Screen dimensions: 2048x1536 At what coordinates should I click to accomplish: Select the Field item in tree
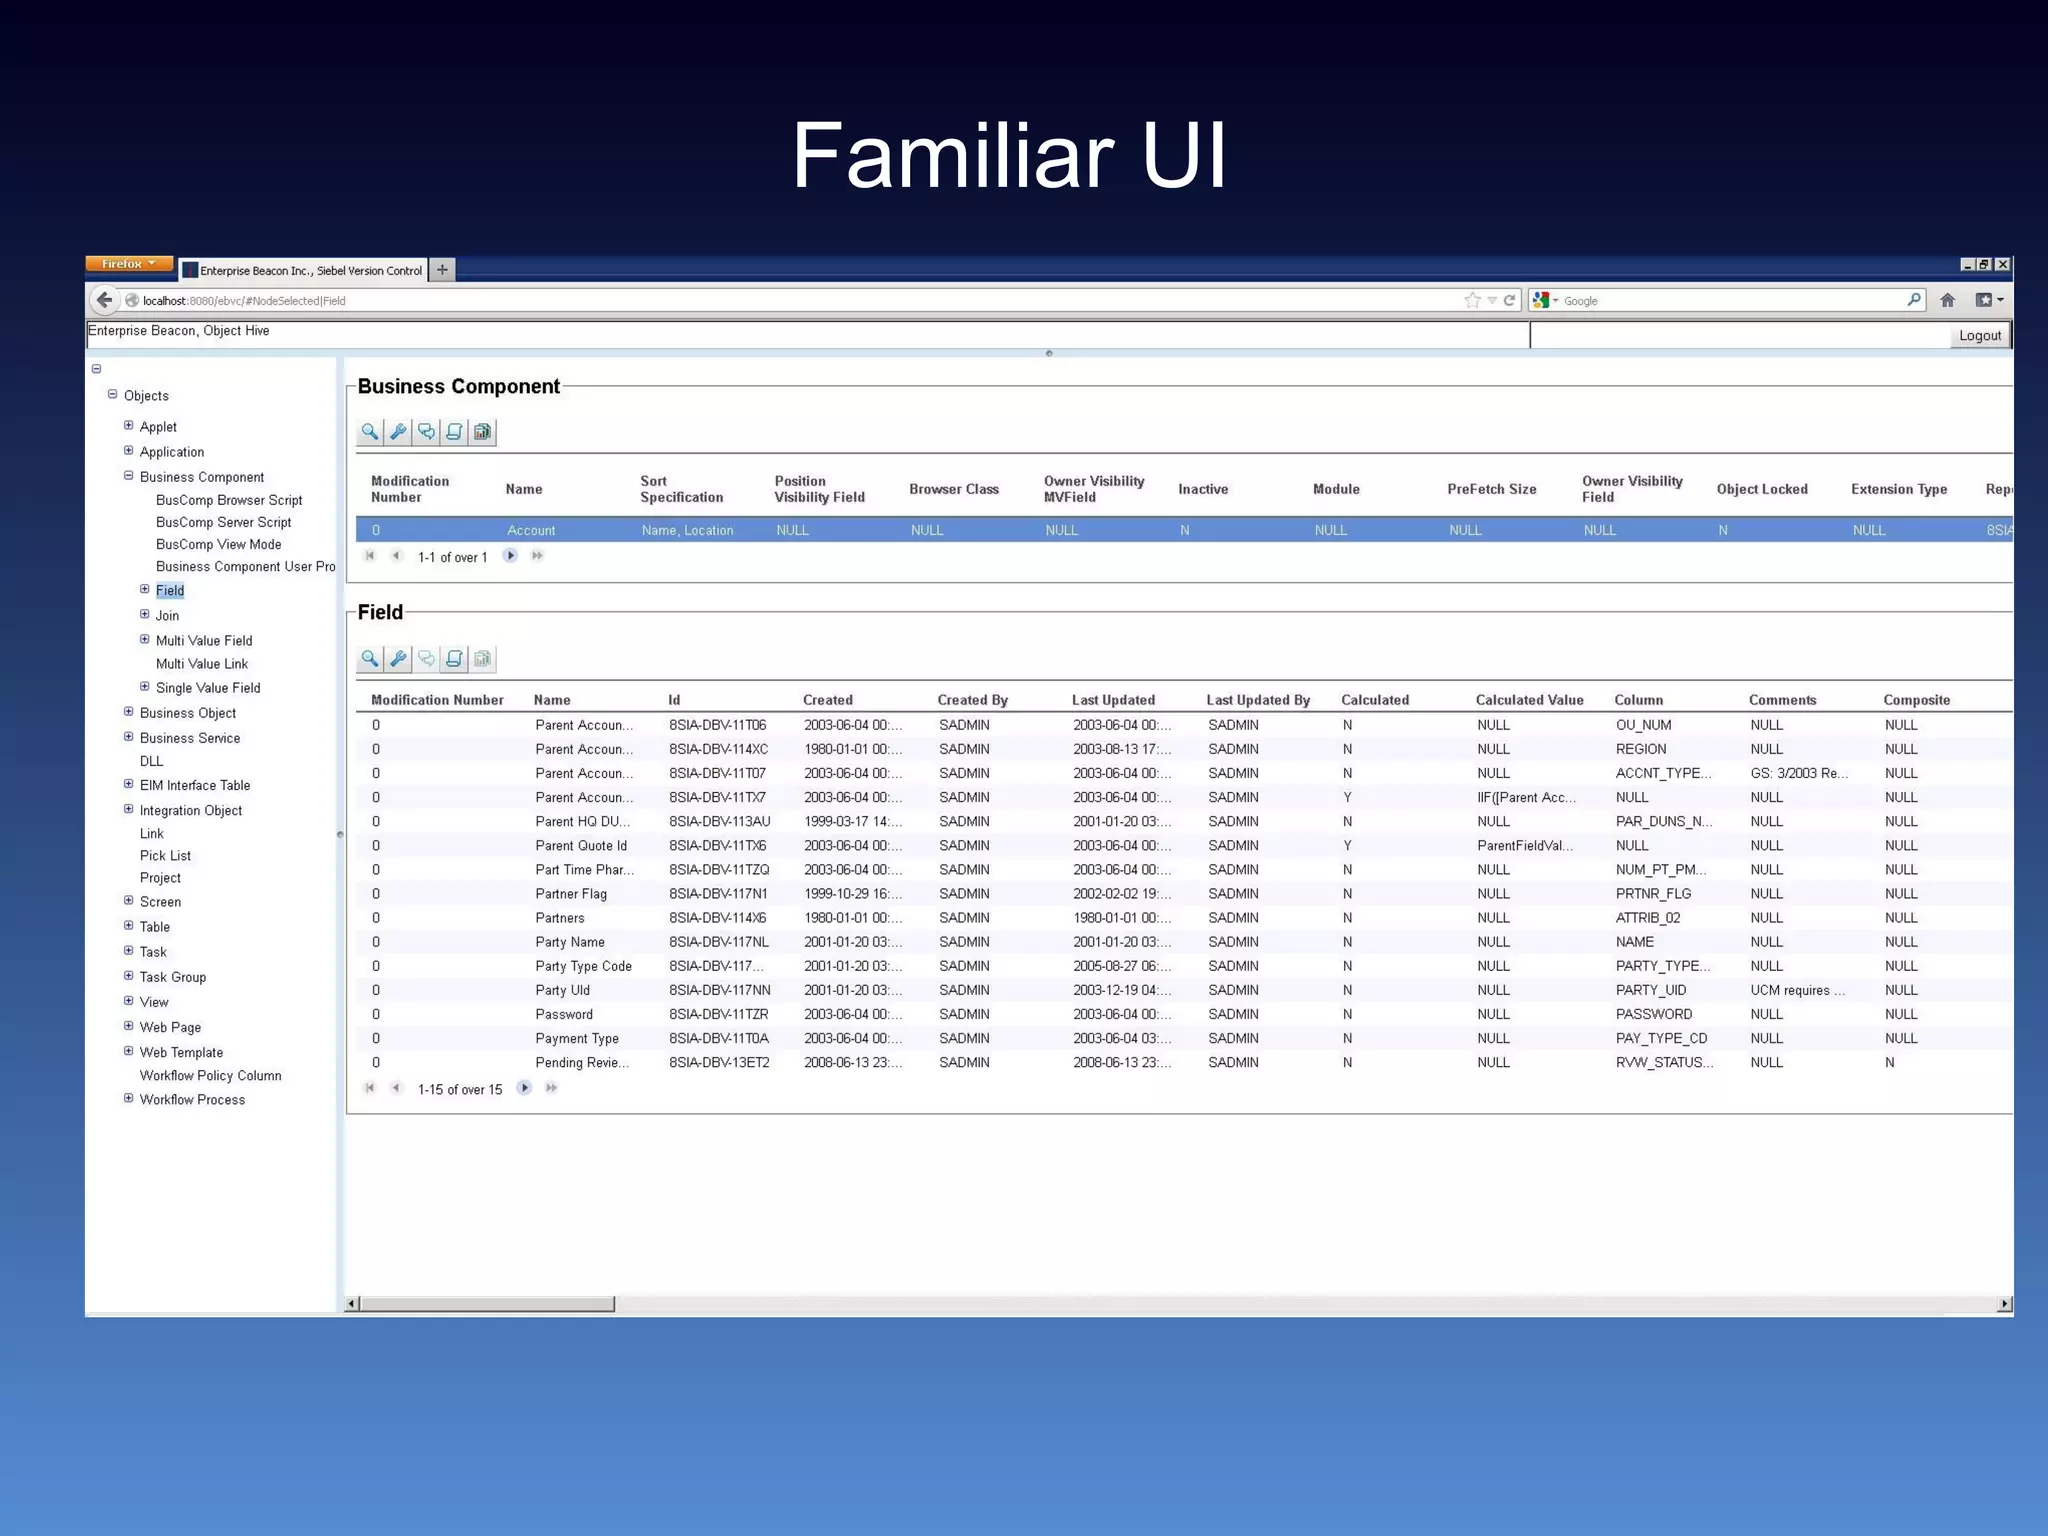(x=170, y=591)
